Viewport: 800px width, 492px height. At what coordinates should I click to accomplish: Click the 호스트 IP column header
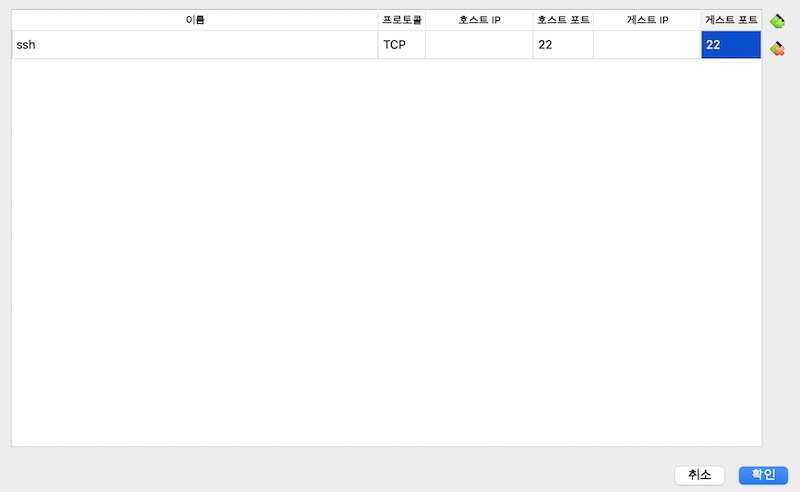[480, 20]
